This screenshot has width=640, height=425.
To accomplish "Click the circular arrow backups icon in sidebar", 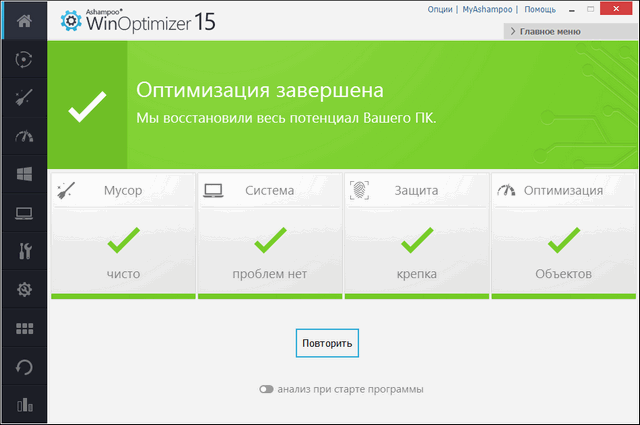I will (x=24, y=367).
